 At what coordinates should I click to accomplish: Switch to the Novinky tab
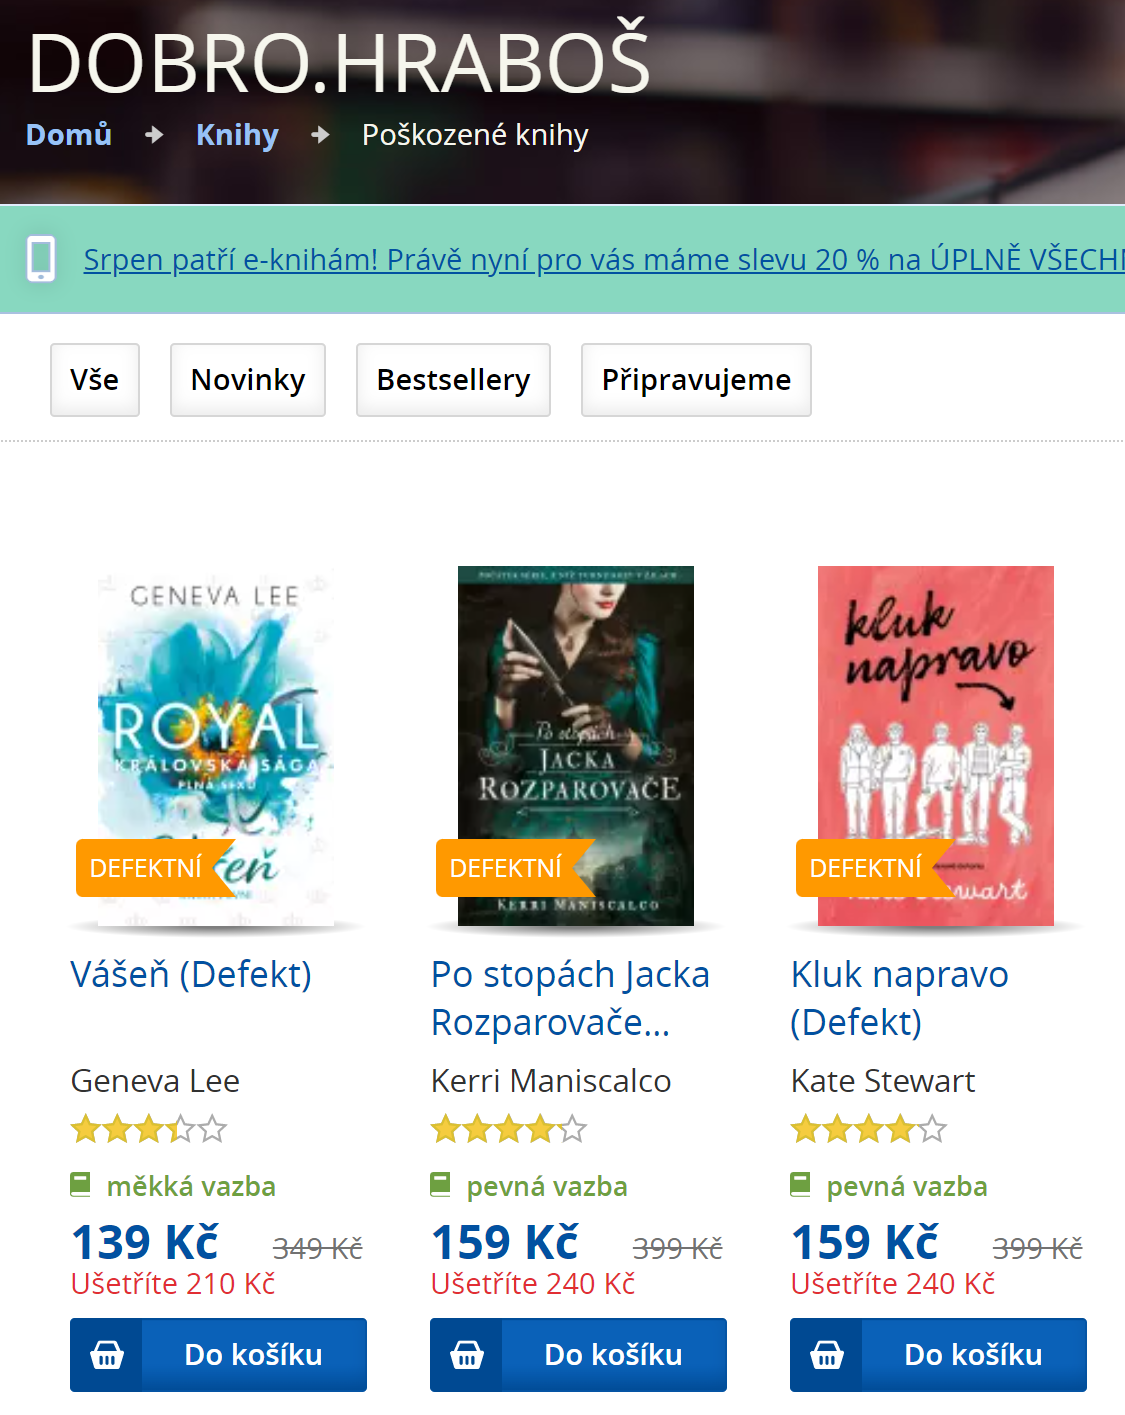[248, 380]
